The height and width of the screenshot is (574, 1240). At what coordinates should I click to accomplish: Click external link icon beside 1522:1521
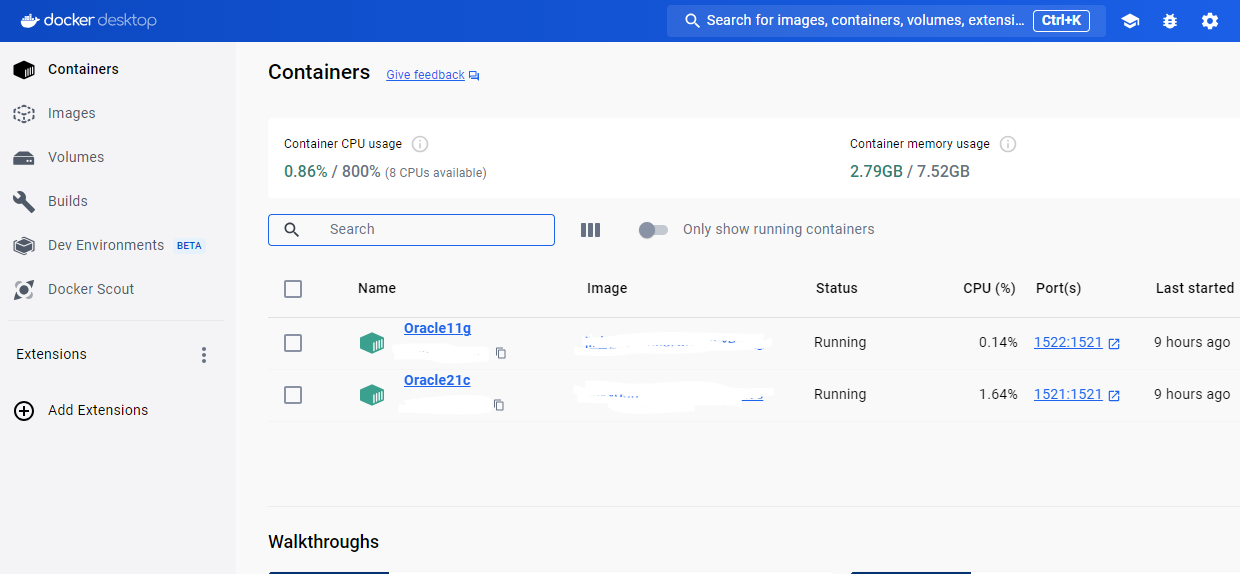pyautogui.click(x=1114, y=343)
